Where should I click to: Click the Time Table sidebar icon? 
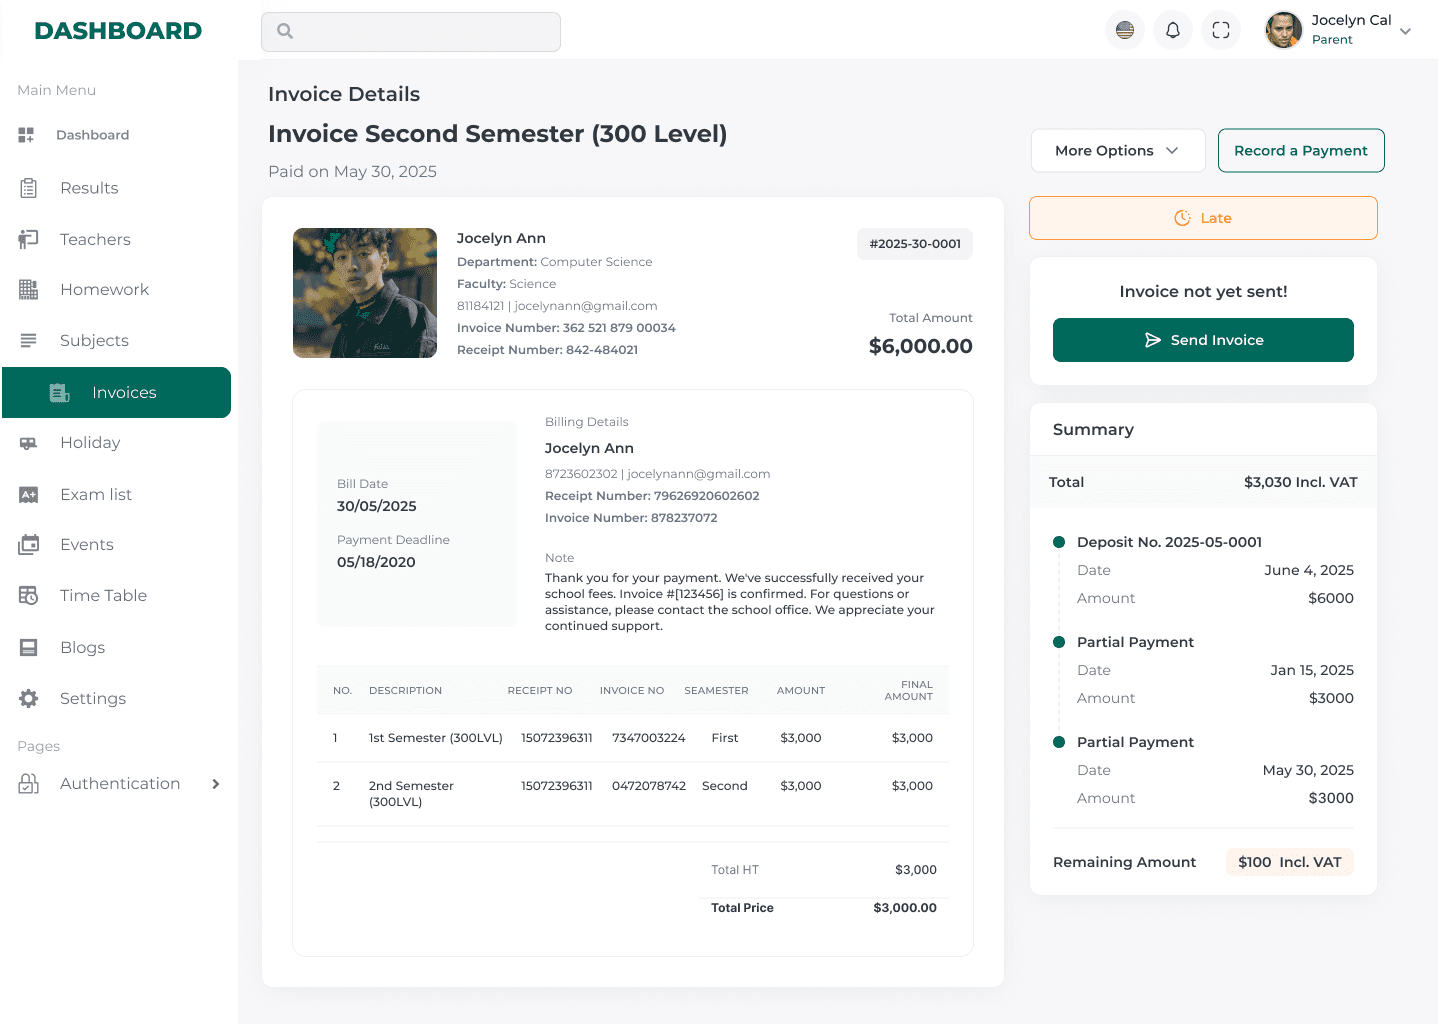click(x=30, y=595)
